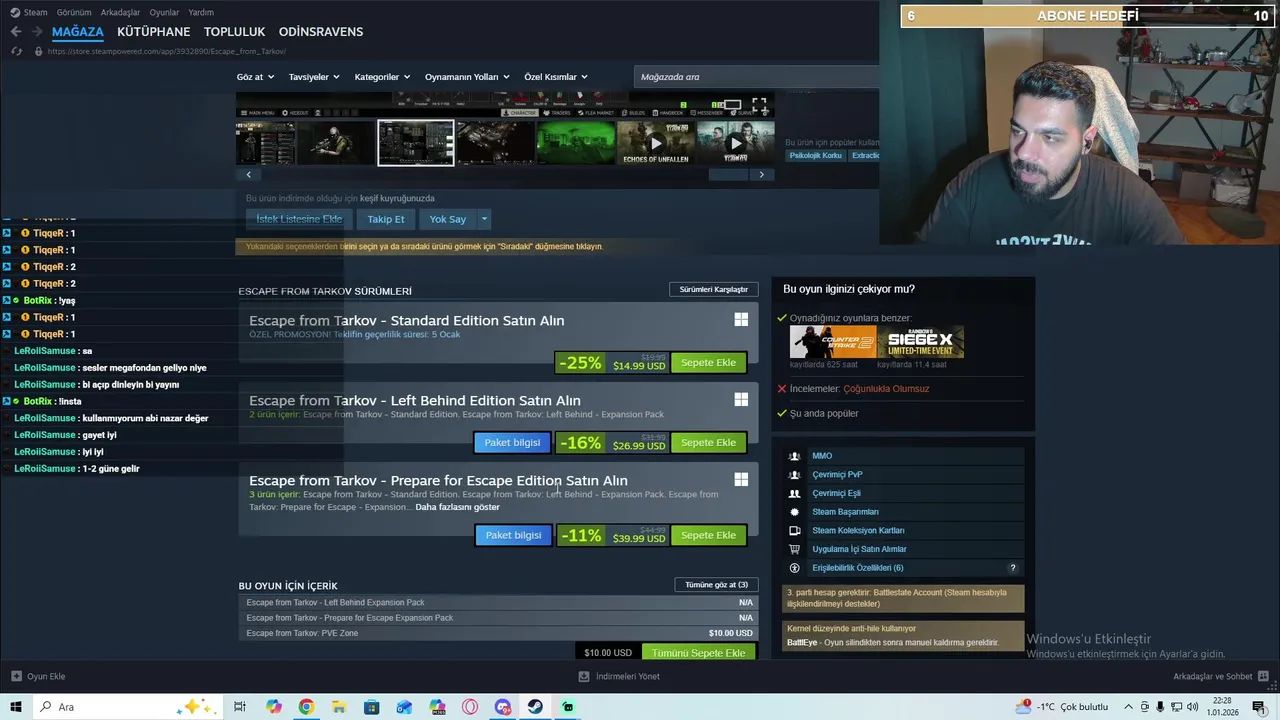Open Paket bilgisi for Left Behind Edition
This screenshot has height=720, width=1280.
point(512,442)
